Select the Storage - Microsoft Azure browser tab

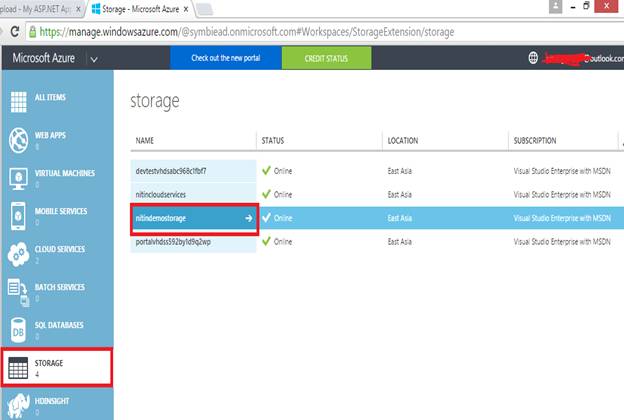tap(140, 9)
